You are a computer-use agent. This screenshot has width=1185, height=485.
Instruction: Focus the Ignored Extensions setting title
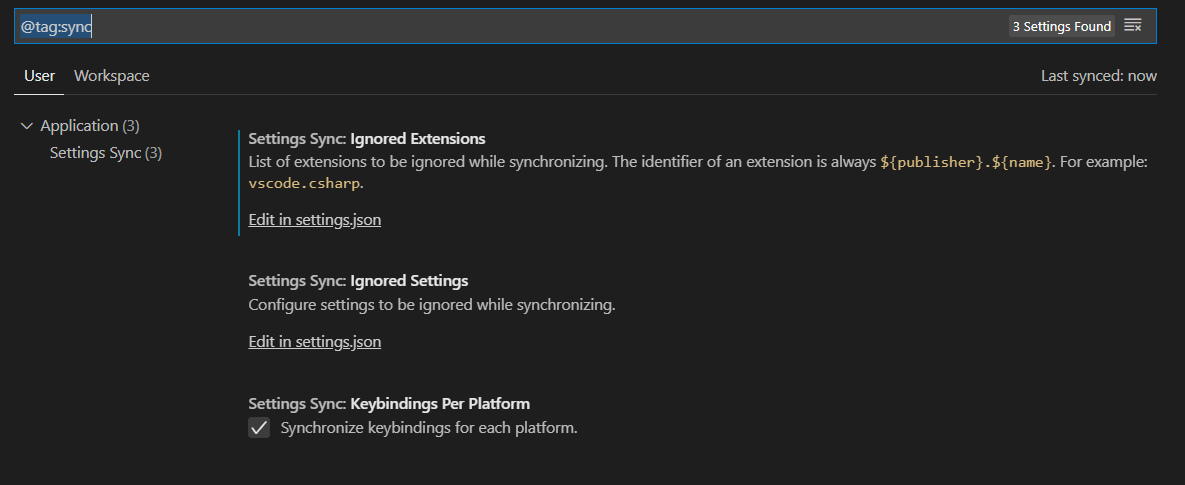click(x=367, y=138)
